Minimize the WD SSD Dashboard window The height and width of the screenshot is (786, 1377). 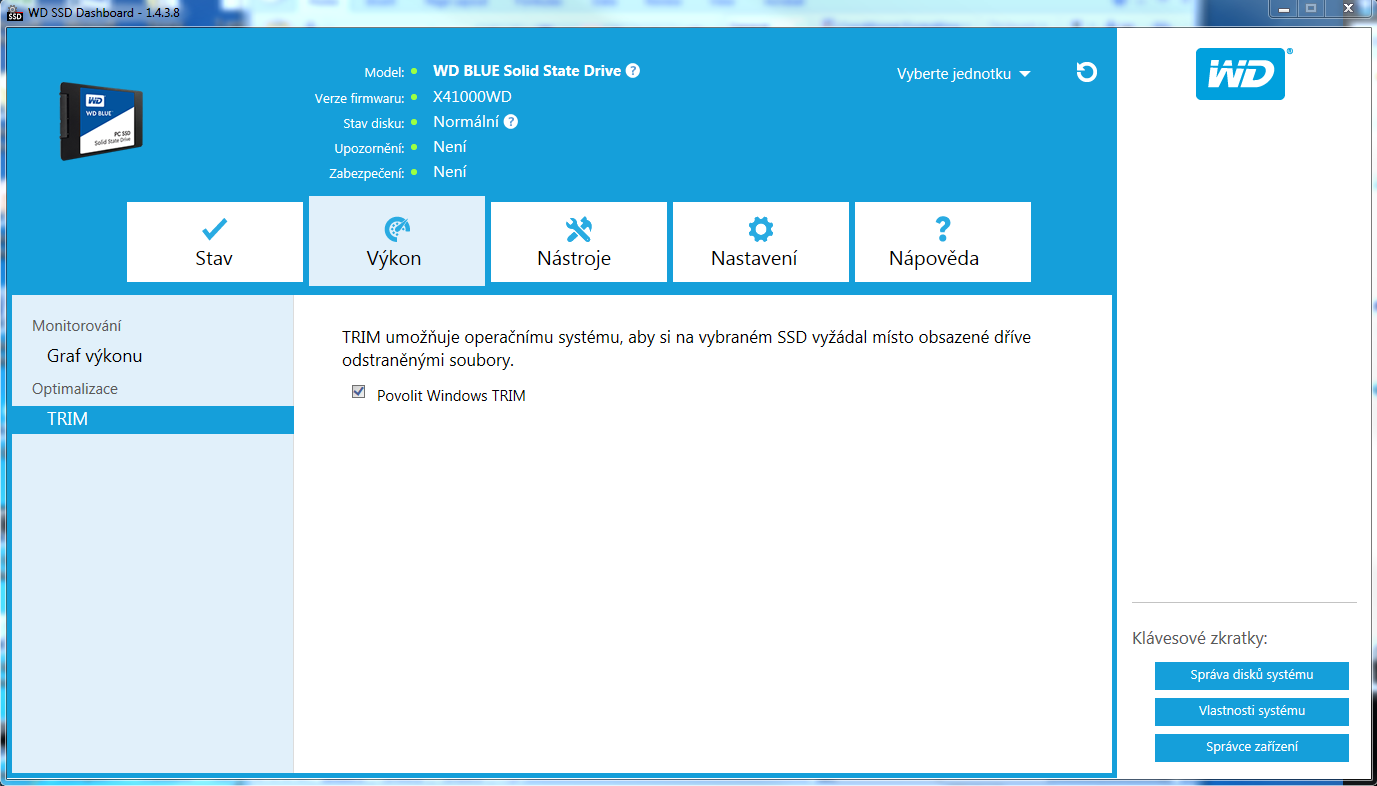point(1284,9)
